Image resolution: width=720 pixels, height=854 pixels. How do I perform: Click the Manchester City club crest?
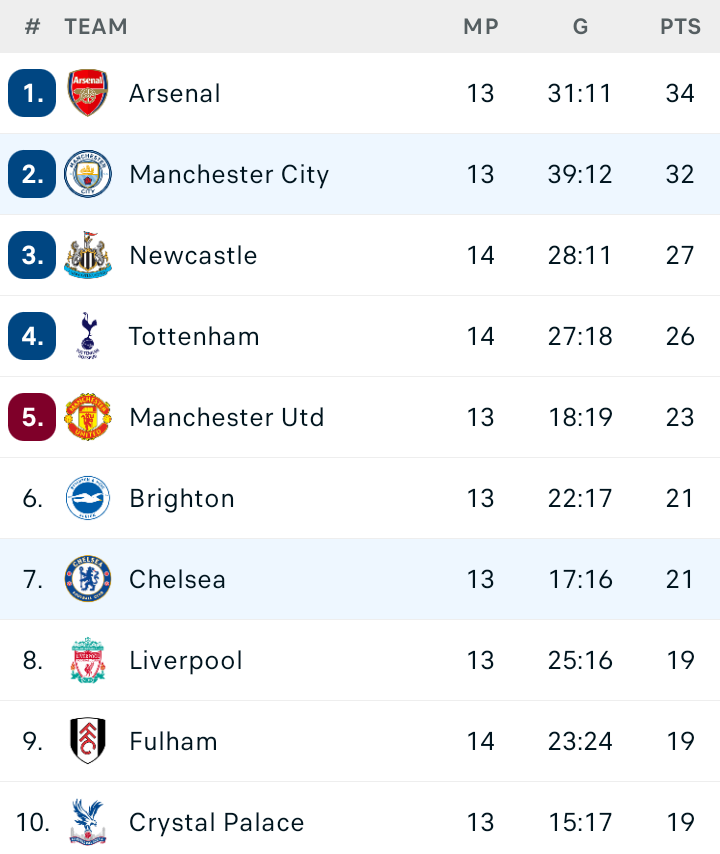[88, 174]
